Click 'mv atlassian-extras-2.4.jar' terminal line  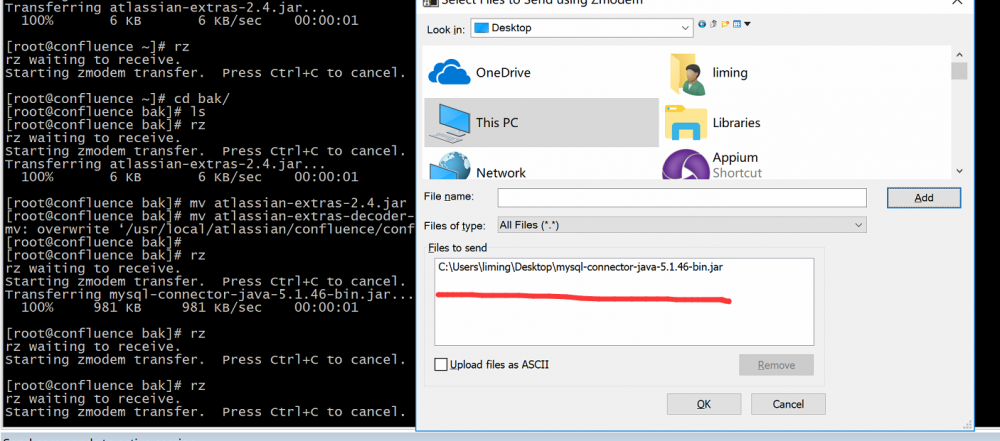pos(205,204)
